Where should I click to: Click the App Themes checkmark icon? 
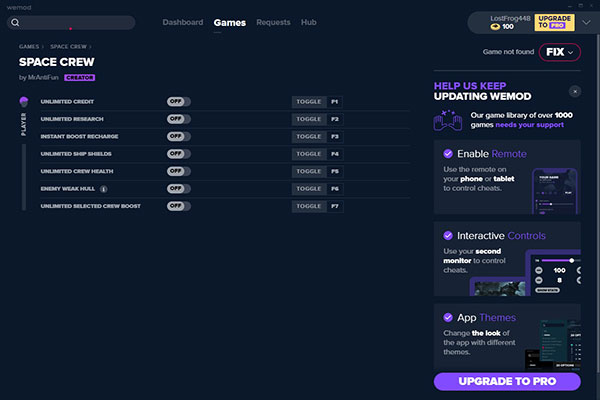tap(446, 317)
